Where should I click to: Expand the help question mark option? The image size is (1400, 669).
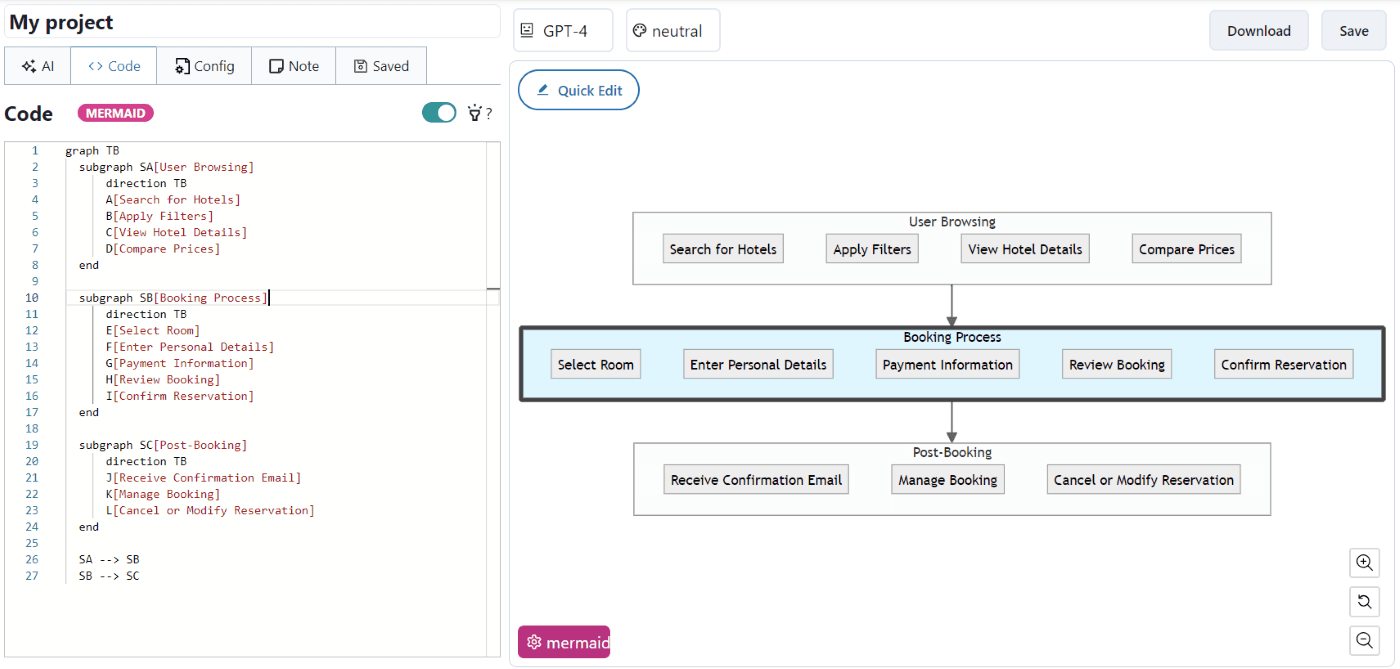coord(489,112)
